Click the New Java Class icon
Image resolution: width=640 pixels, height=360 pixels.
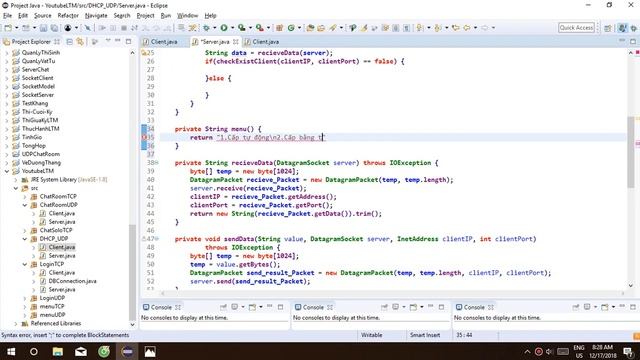coord(291,28)
